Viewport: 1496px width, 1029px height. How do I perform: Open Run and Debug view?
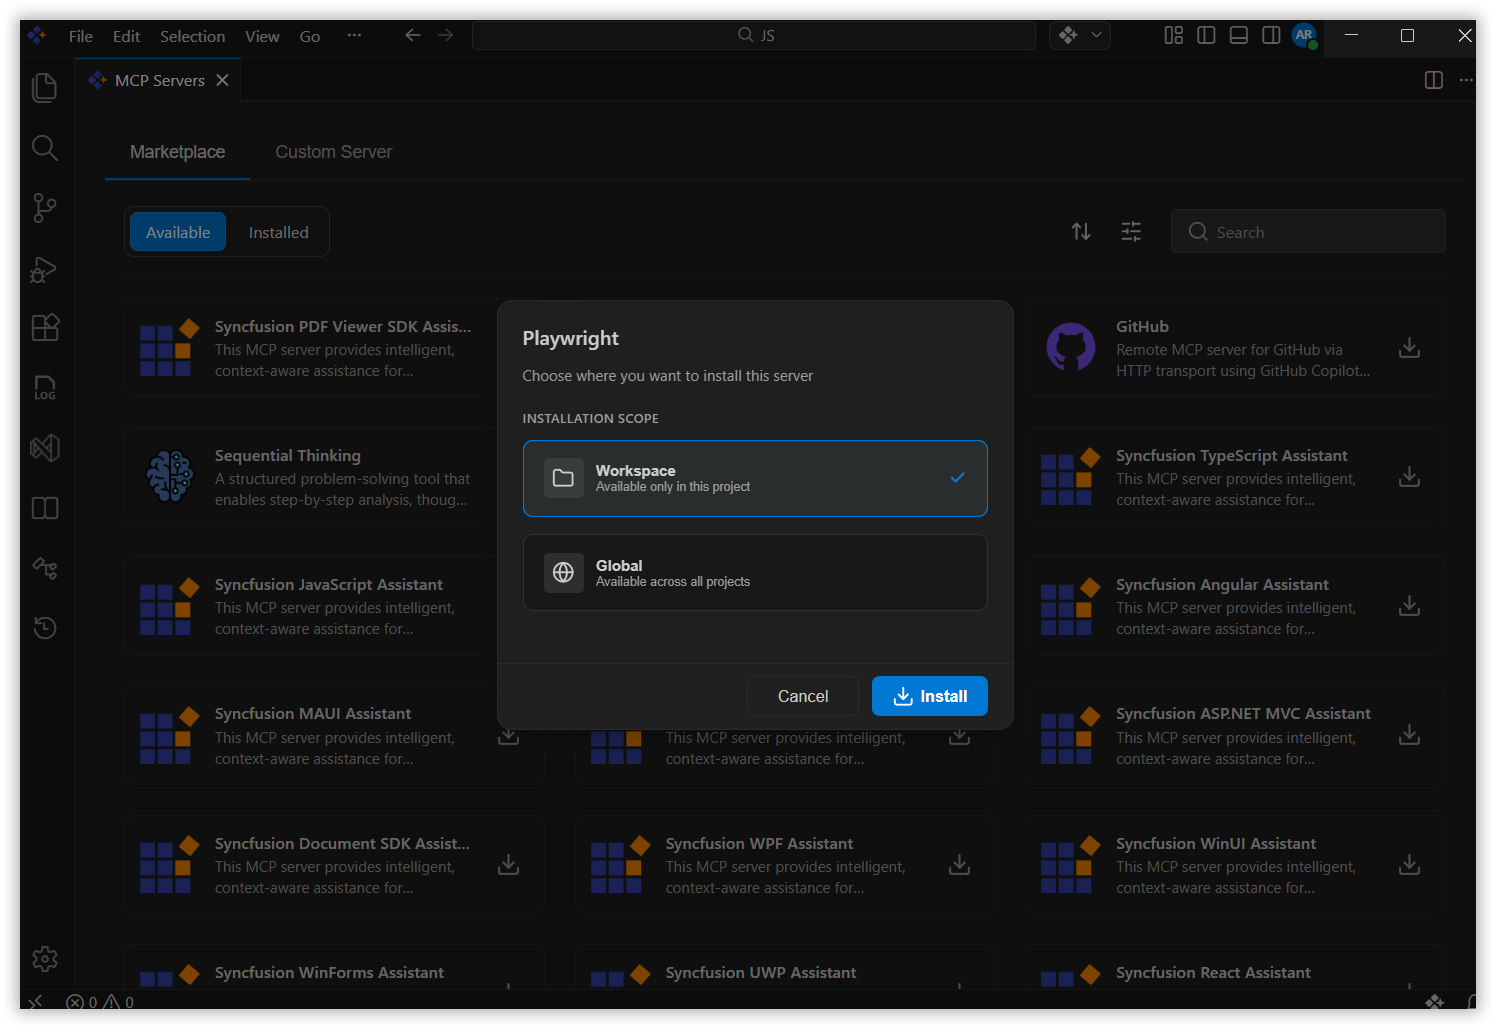pyautogui.click(x=45, y=269)
